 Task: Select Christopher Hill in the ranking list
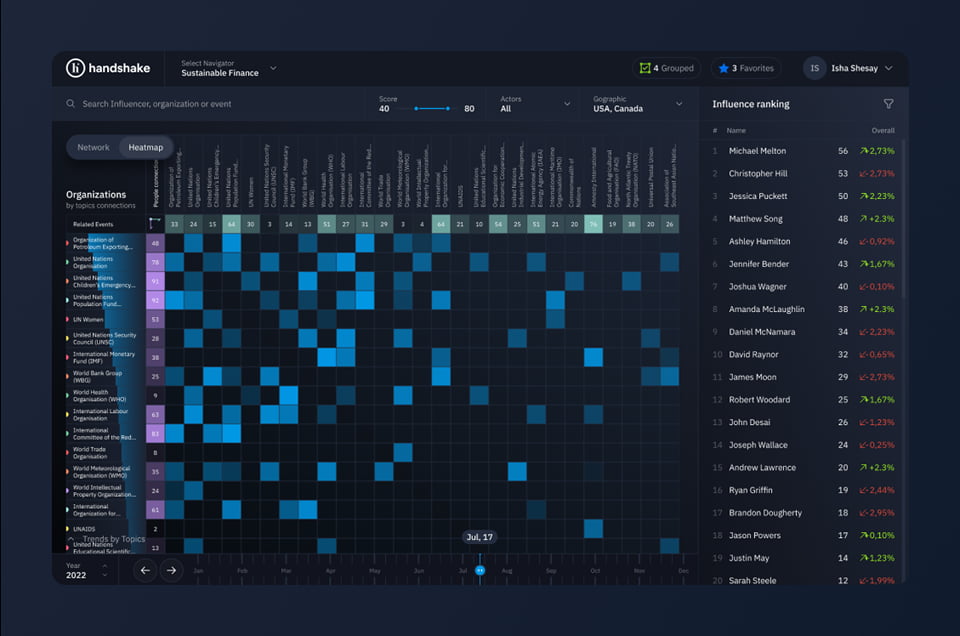click(803, 173)
